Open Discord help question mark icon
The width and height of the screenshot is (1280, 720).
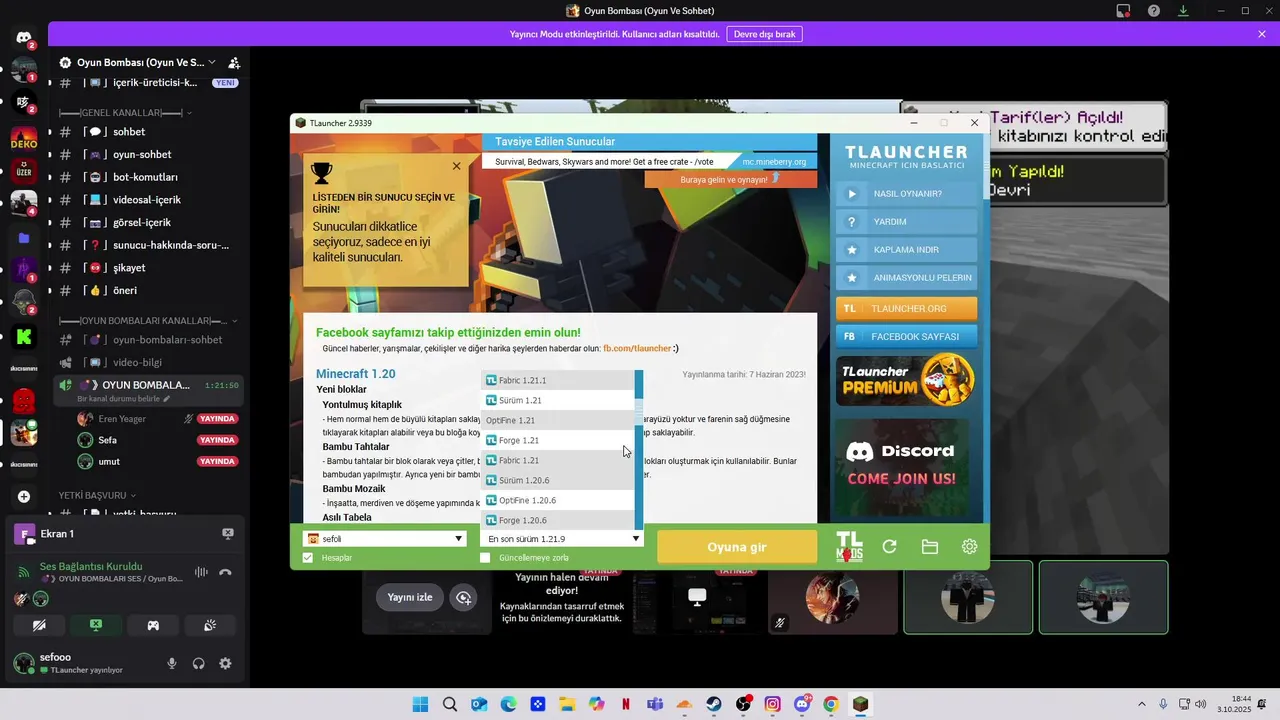1154,11
